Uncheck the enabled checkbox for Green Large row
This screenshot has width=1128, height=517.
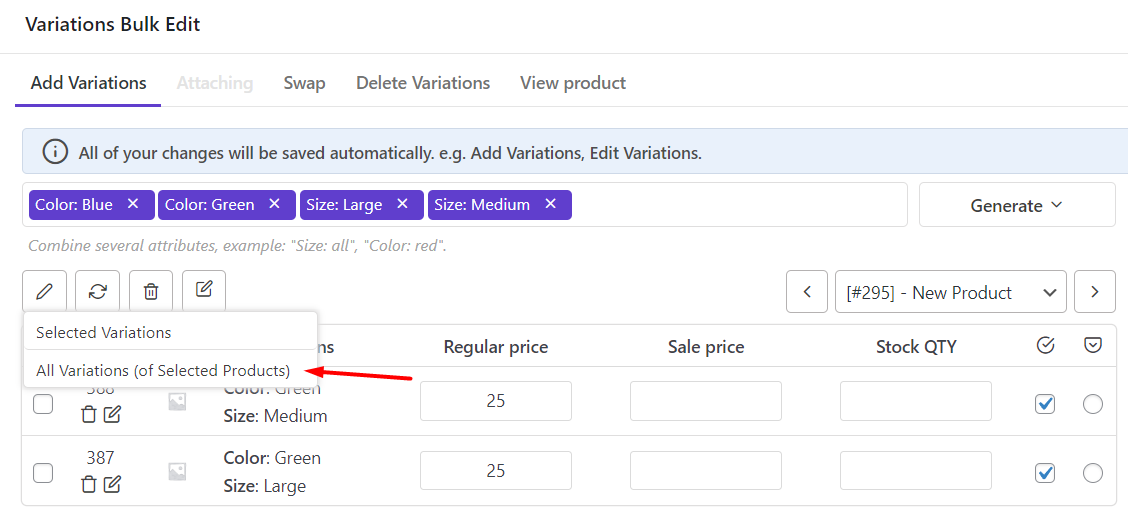[x=1045, y=472]
